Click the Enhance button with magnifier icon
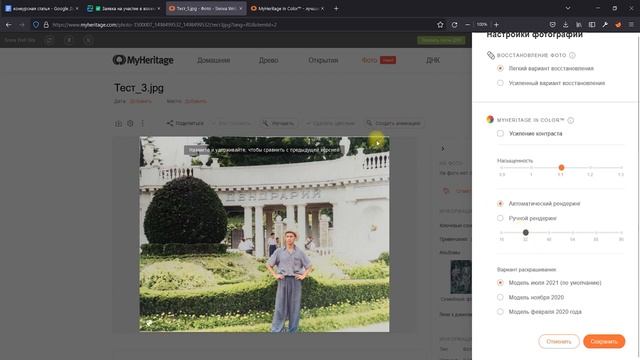This screenshot has width=640, height=360. pyautogui.click(x=279, y=123)
